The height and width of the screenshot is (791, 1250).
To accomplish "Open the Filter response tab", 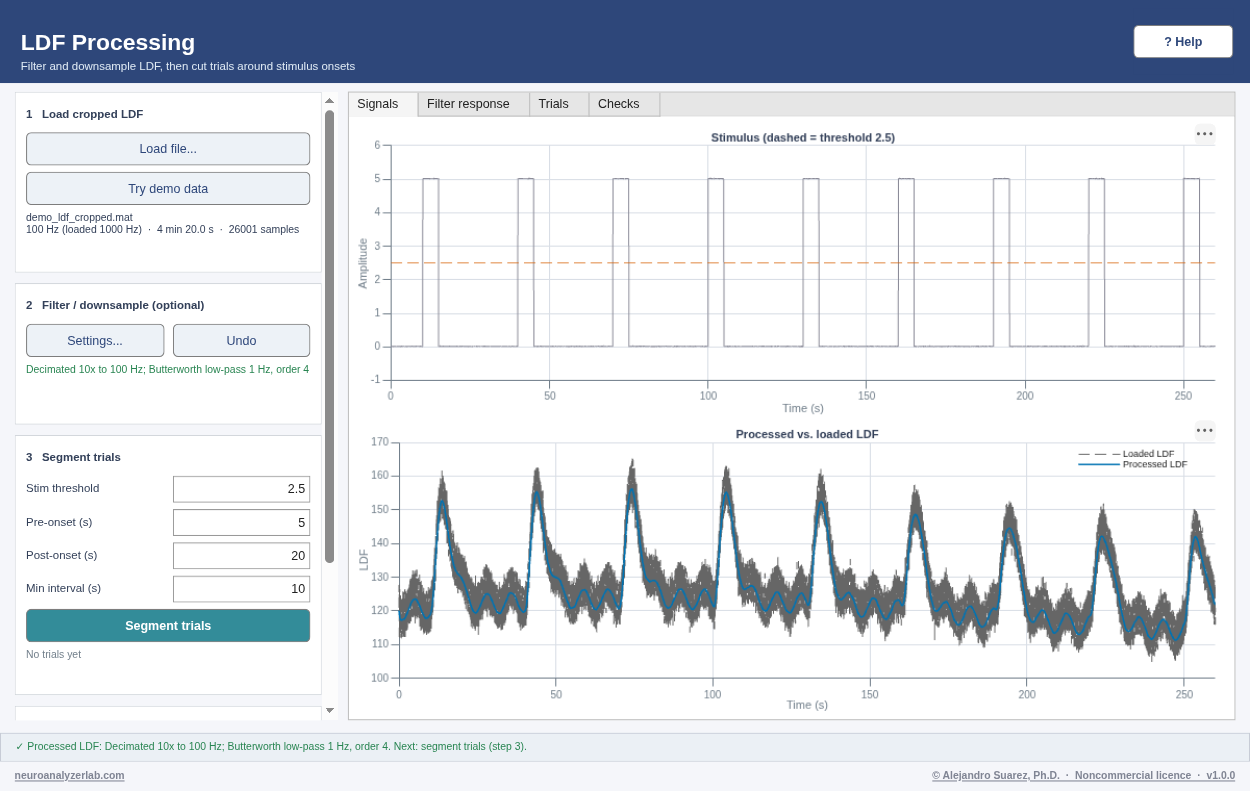I will click(x=474, y=104).
